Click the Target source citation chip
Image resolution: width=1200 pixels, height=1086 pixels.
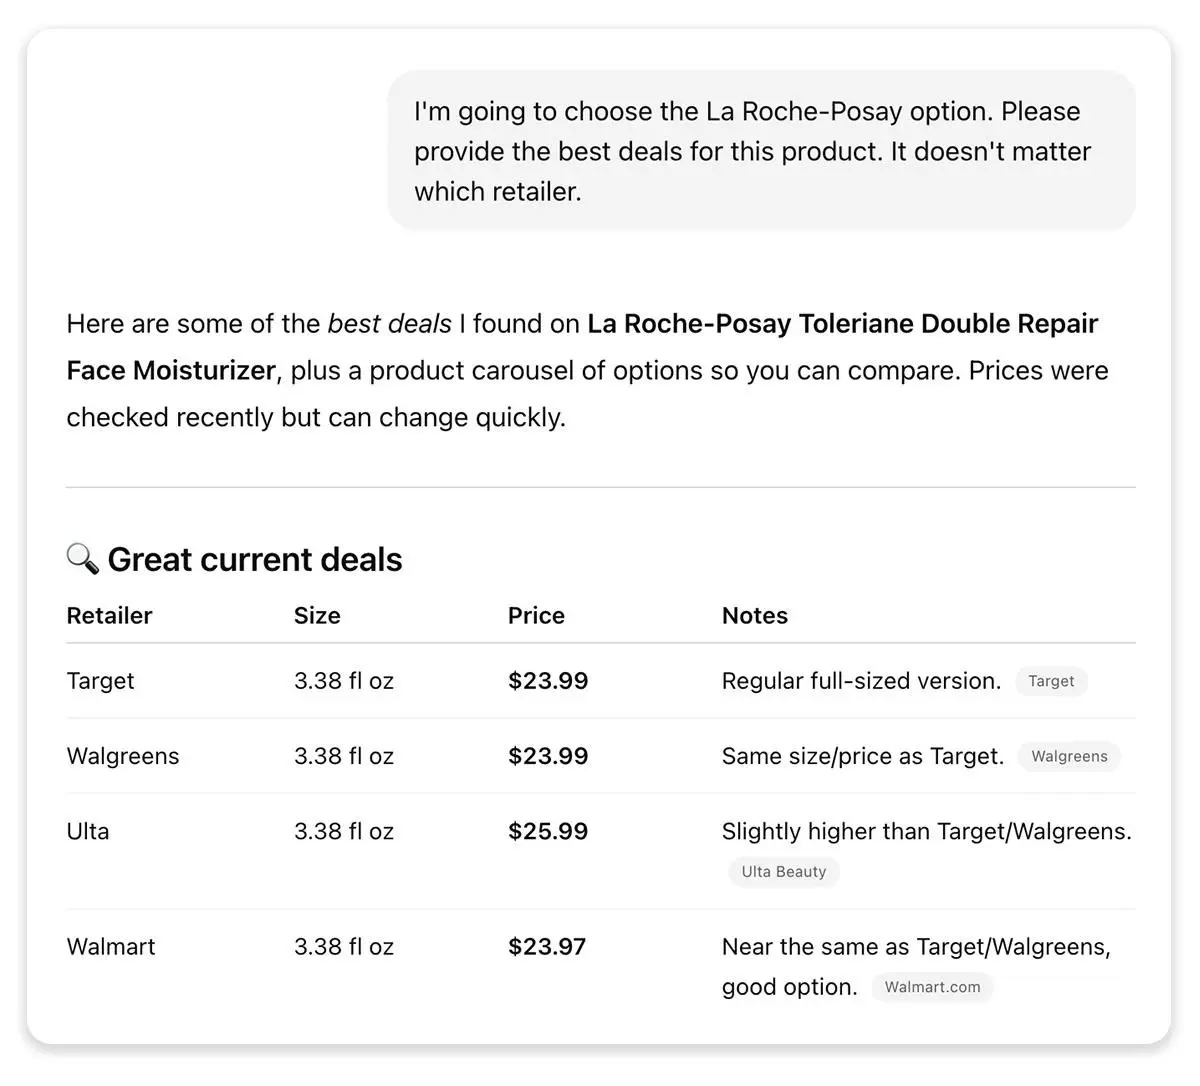click(1051, 681)
